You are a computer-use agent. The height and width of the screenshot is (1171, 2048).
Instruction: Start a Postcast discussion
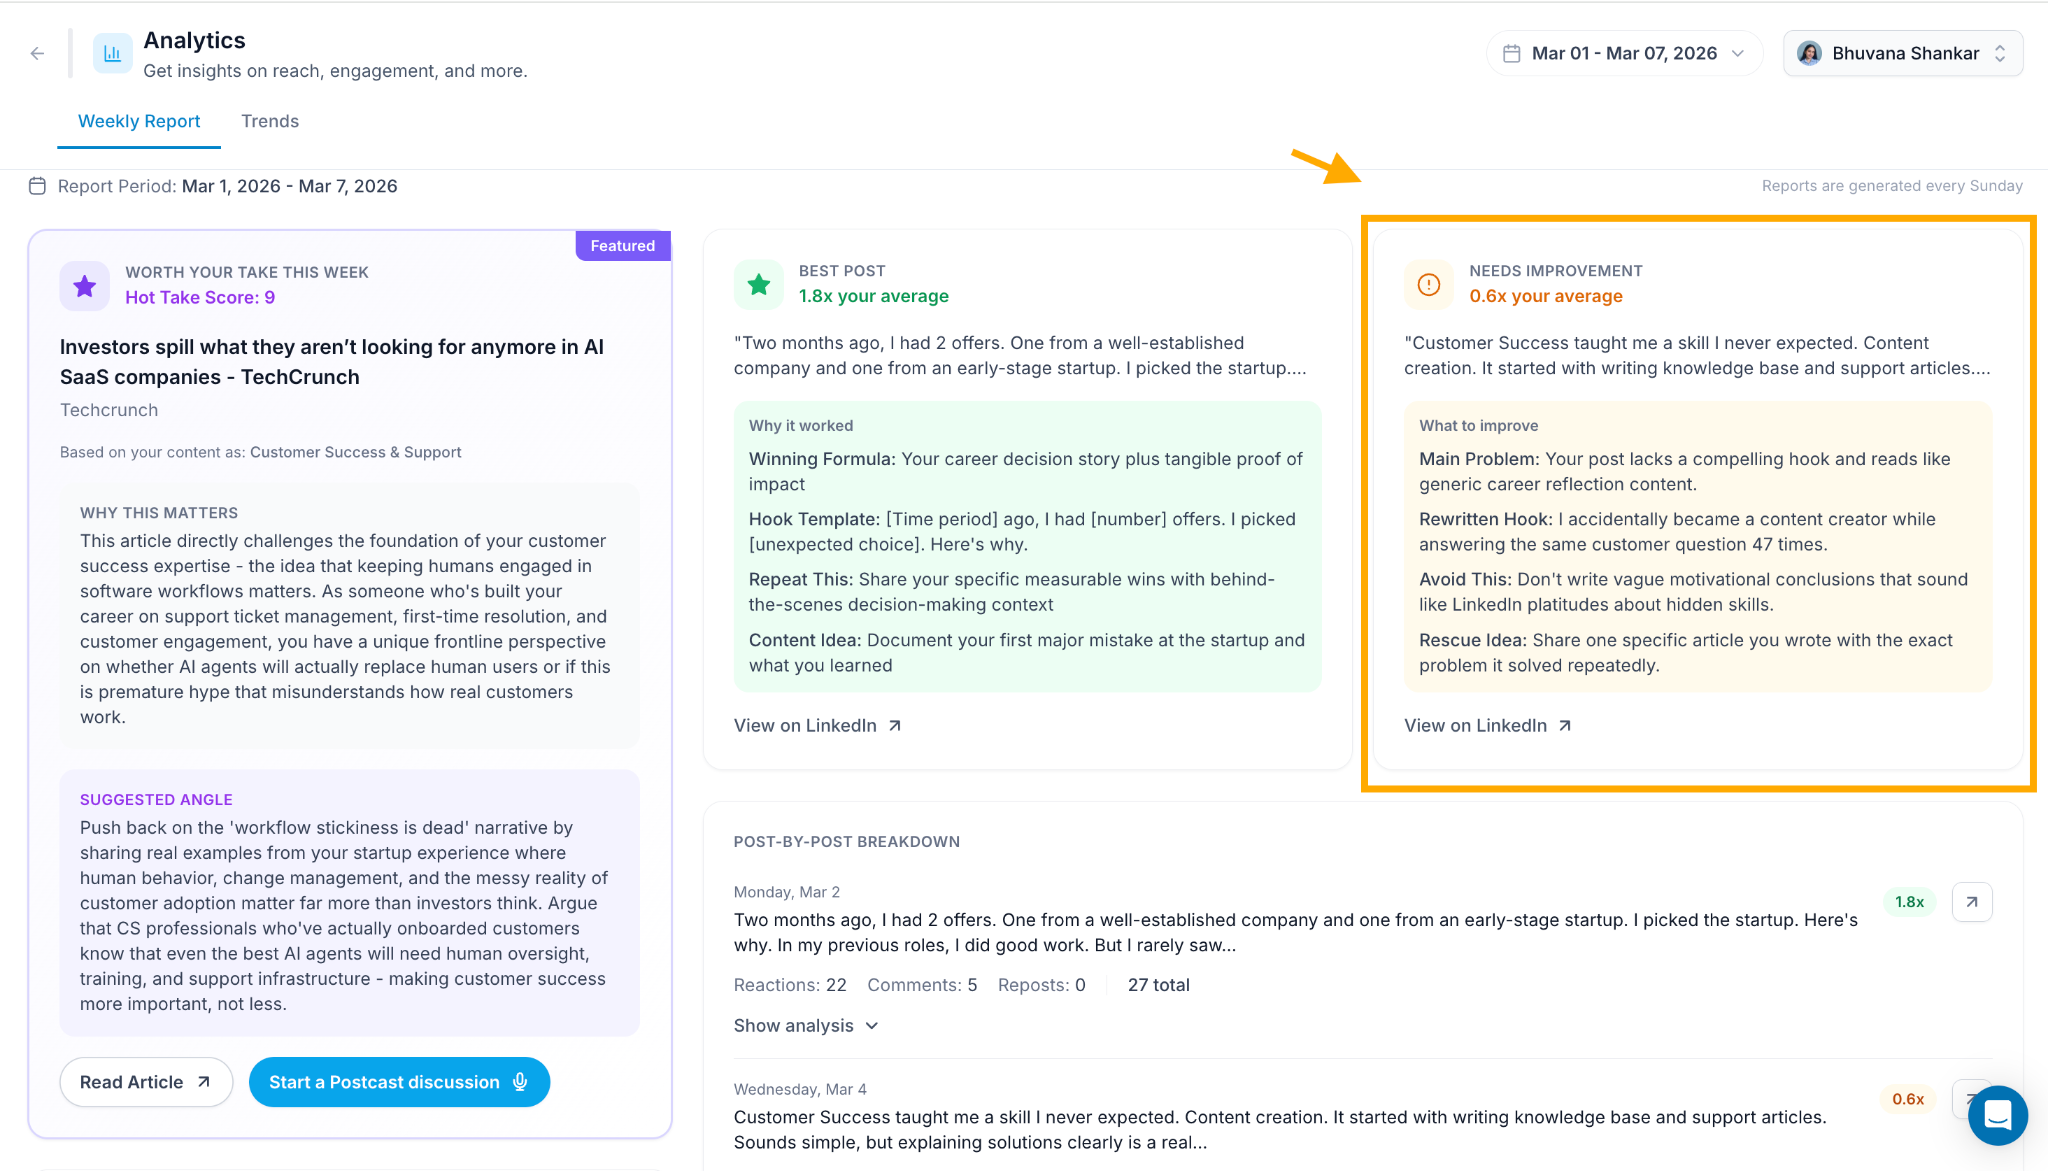click(x=399, y=1082)
